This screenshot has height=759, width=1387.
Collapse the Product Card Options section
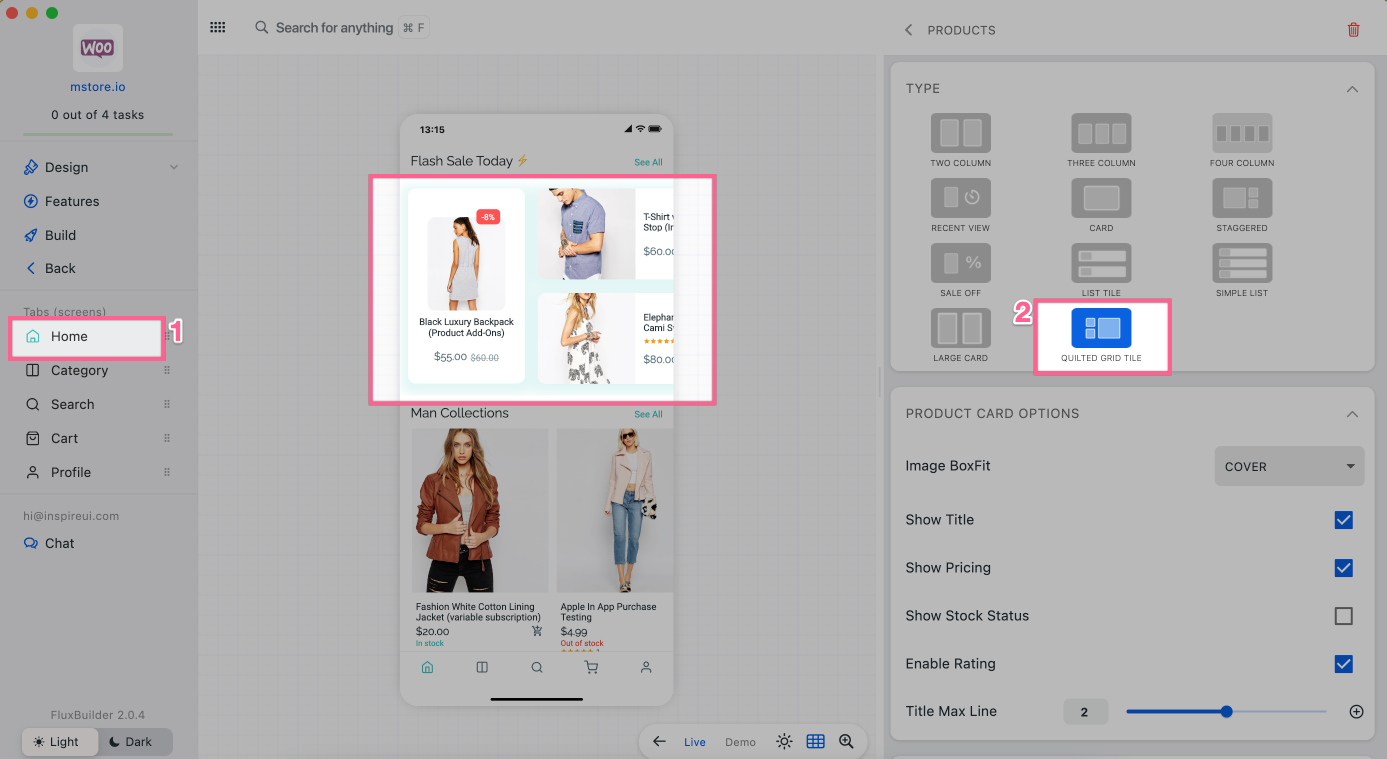click(1352, 414)
